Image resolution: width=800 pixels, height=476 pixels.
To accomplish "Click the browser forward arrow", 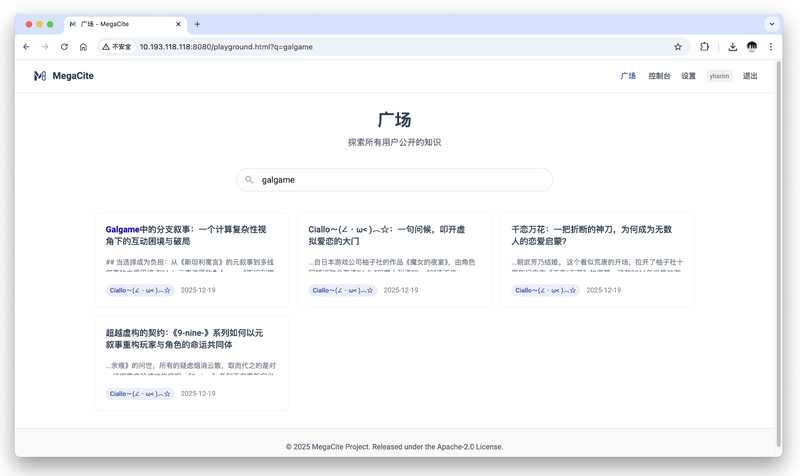I will 45,47.
